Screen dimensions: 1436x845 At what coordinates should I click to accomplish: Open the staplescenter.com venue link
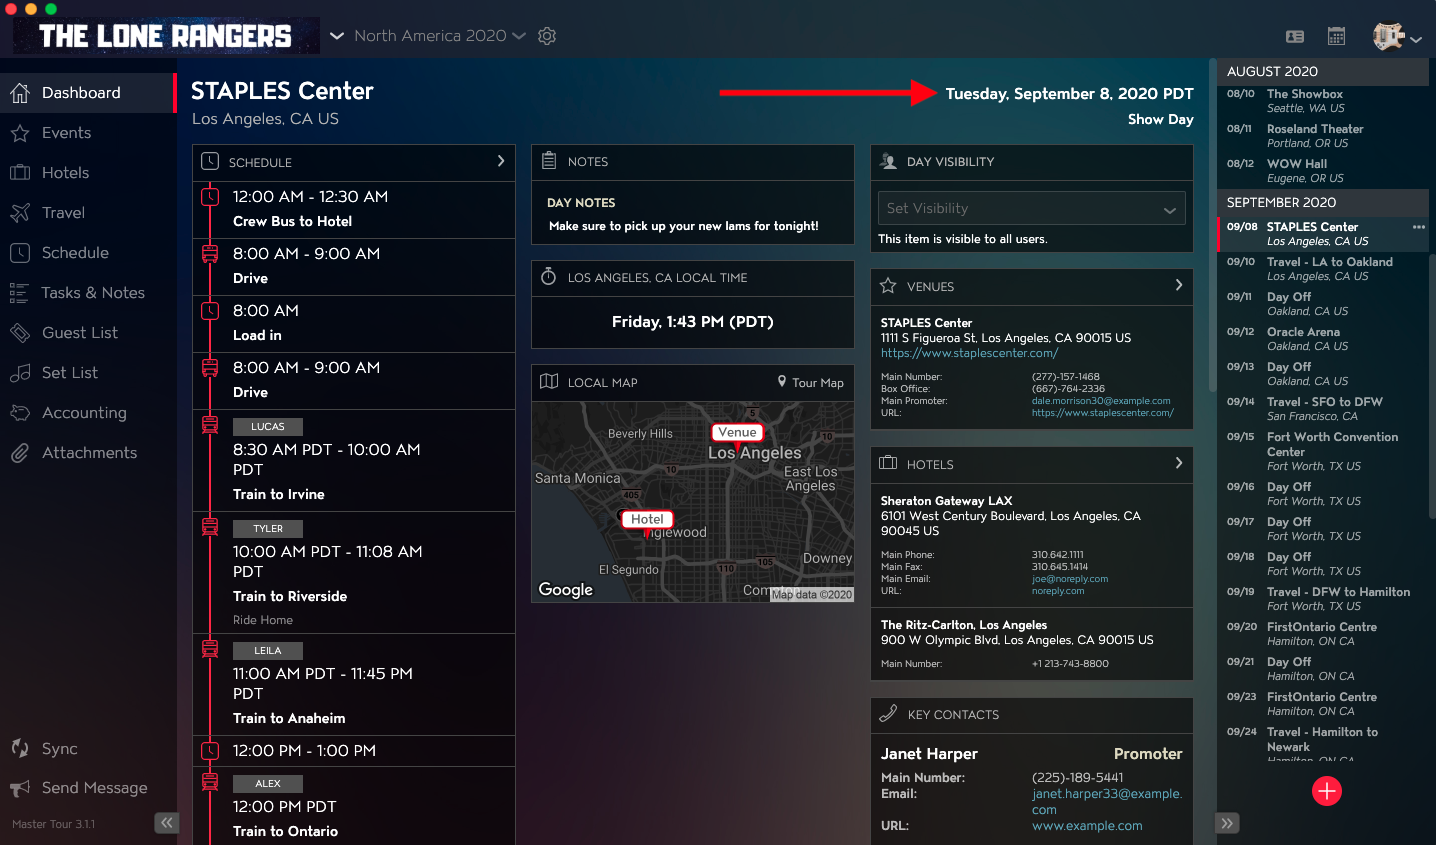tap(969, 353)
